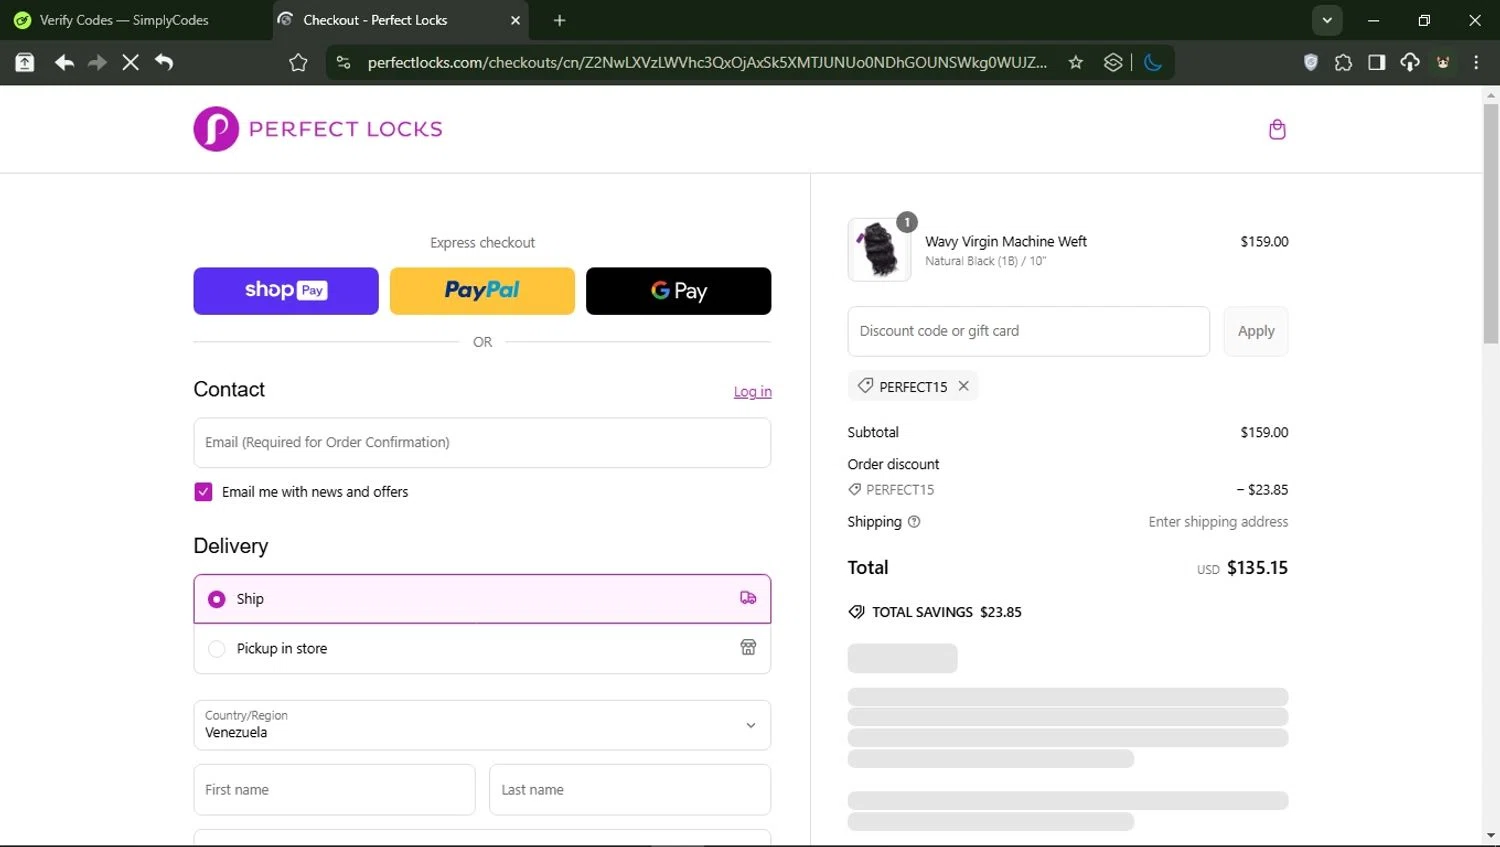Remove the PERFECT15 discount code

pos(963,386)
